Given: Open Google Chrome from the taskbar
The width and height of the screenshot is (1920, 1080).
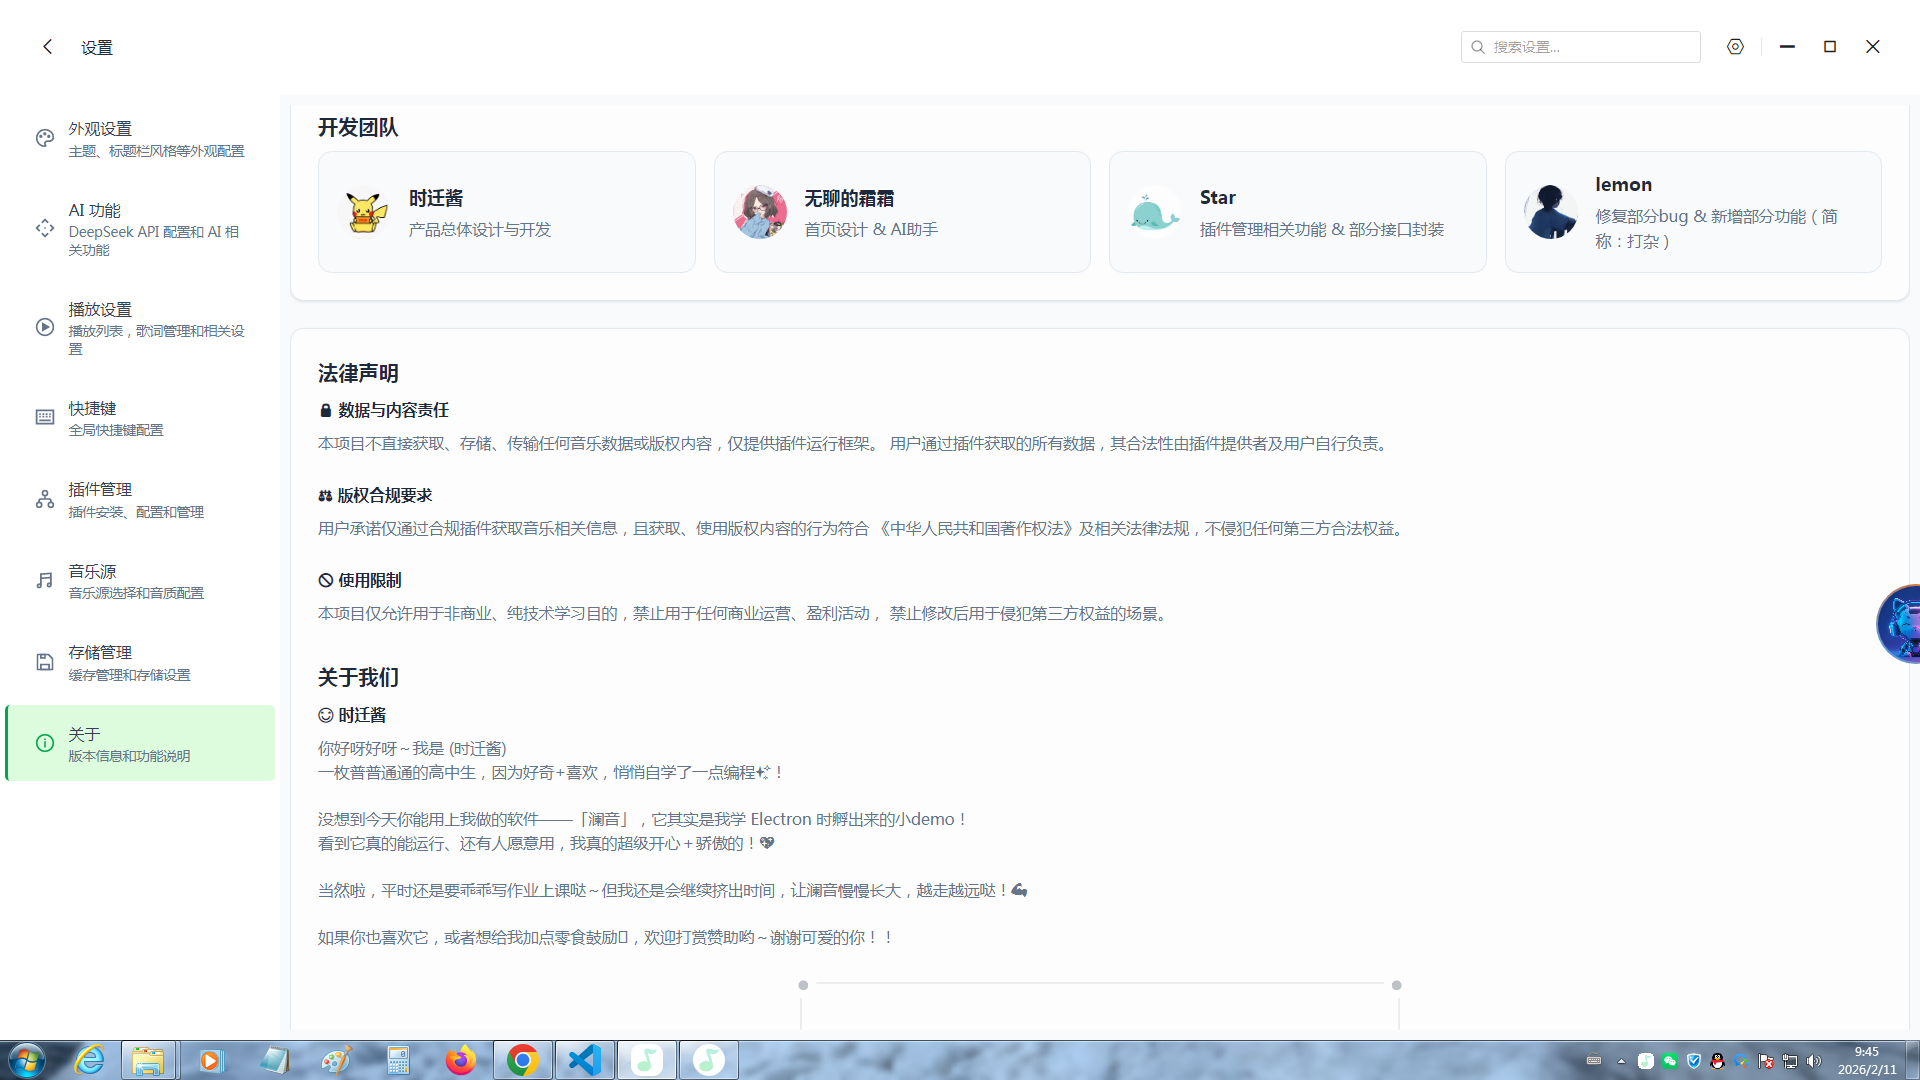Looking at the screenshot, I should point(522,1060).
